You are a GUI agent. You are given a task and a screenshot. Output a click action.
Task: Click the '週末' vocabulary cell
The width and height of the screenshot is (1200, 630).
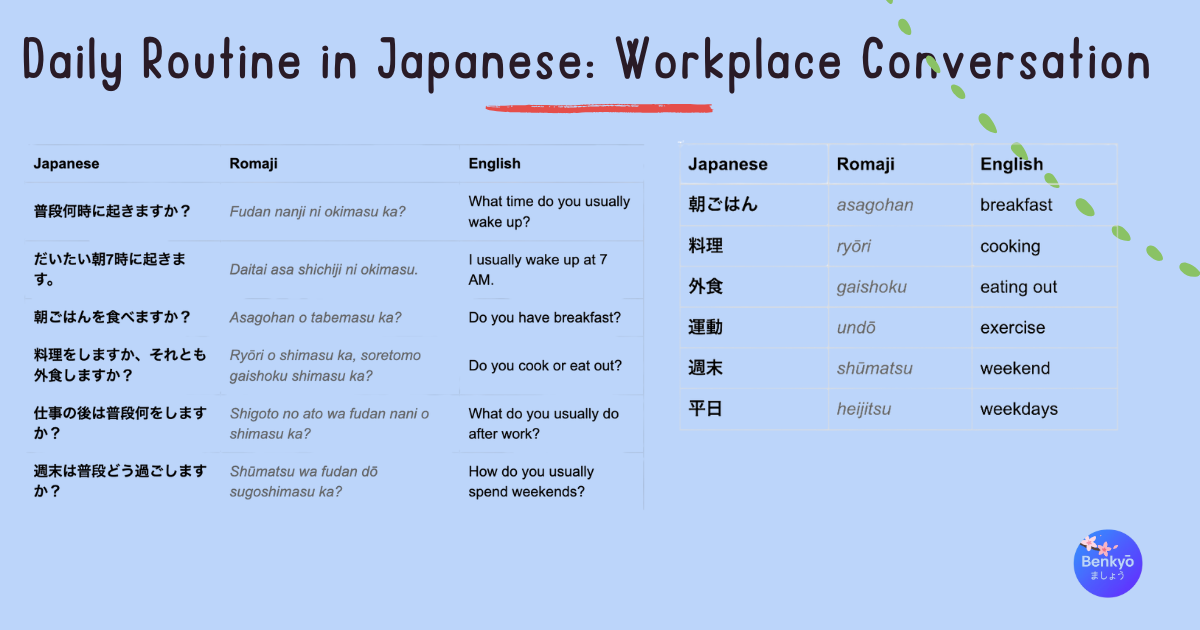(706, 368)
